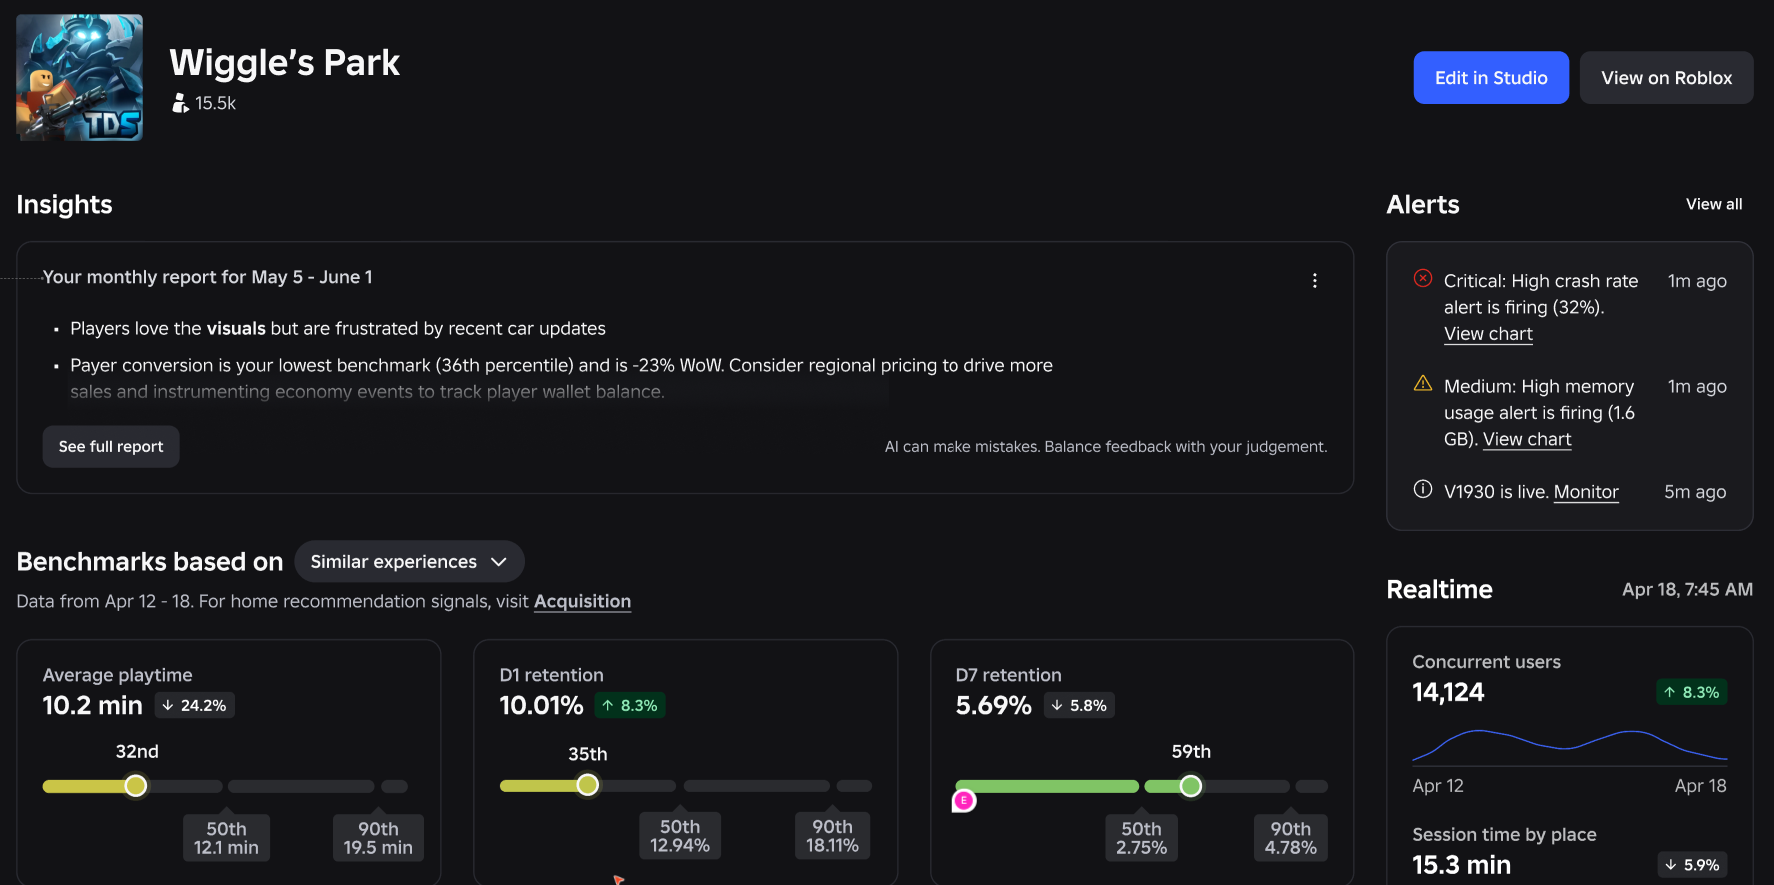Screen dimensions: 1774x885
Task: Open the monthly report three-dot options menu
Action: [1315, 281]
